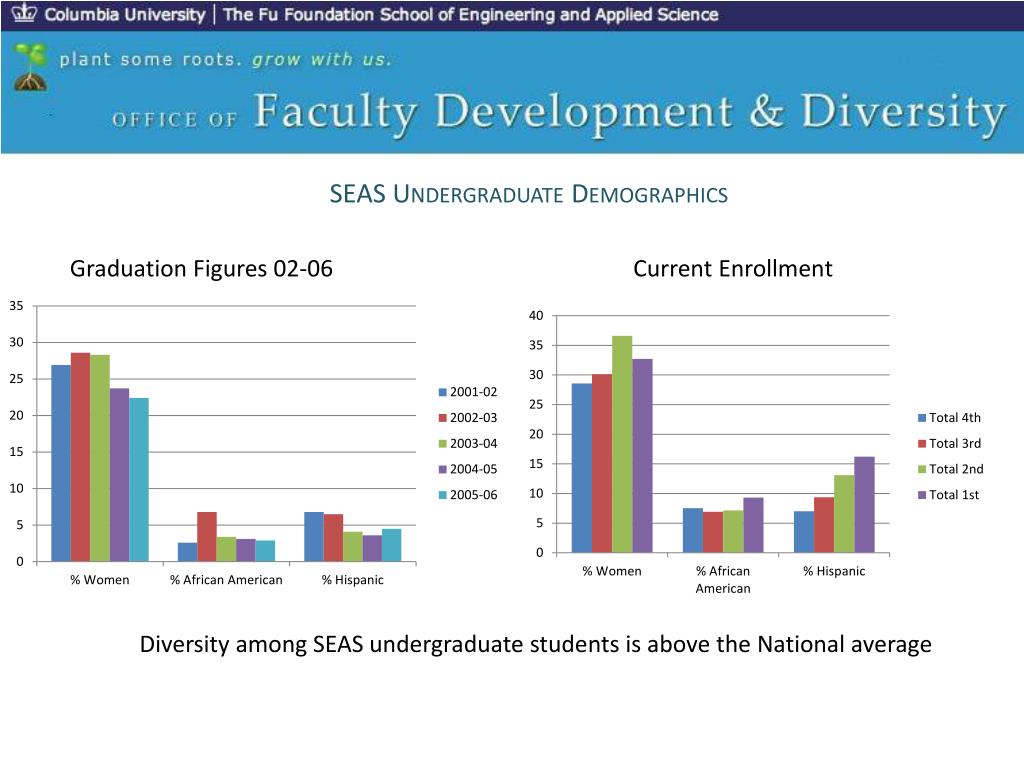Image resolution: width=1024 pixels, height=768 pixels.
Task: Click 'Faculty Development & Diversity' banner title
Action: coord(630,112)
